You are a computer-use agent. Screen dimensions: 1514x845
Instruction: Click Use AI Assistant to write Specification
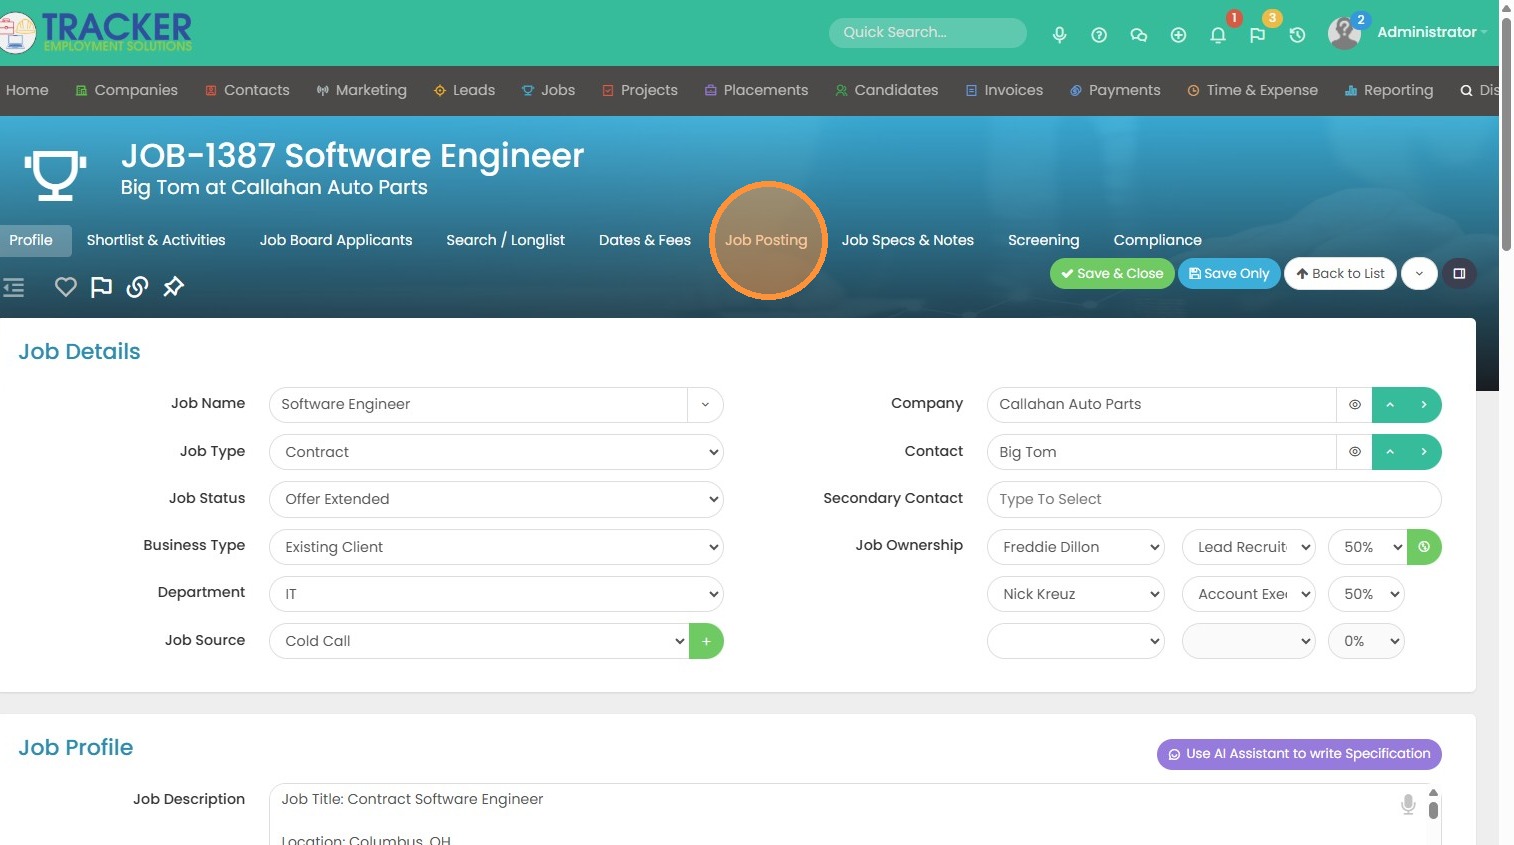(x=1298, y=754)
